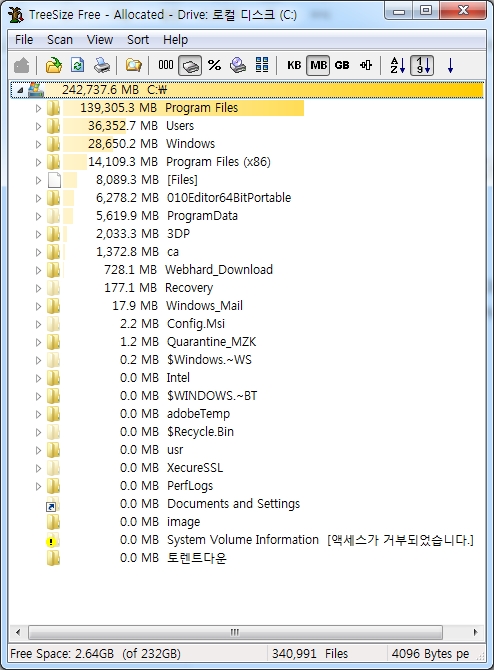Switch to percent display mode
494x670 pixels.
point(214,65)
